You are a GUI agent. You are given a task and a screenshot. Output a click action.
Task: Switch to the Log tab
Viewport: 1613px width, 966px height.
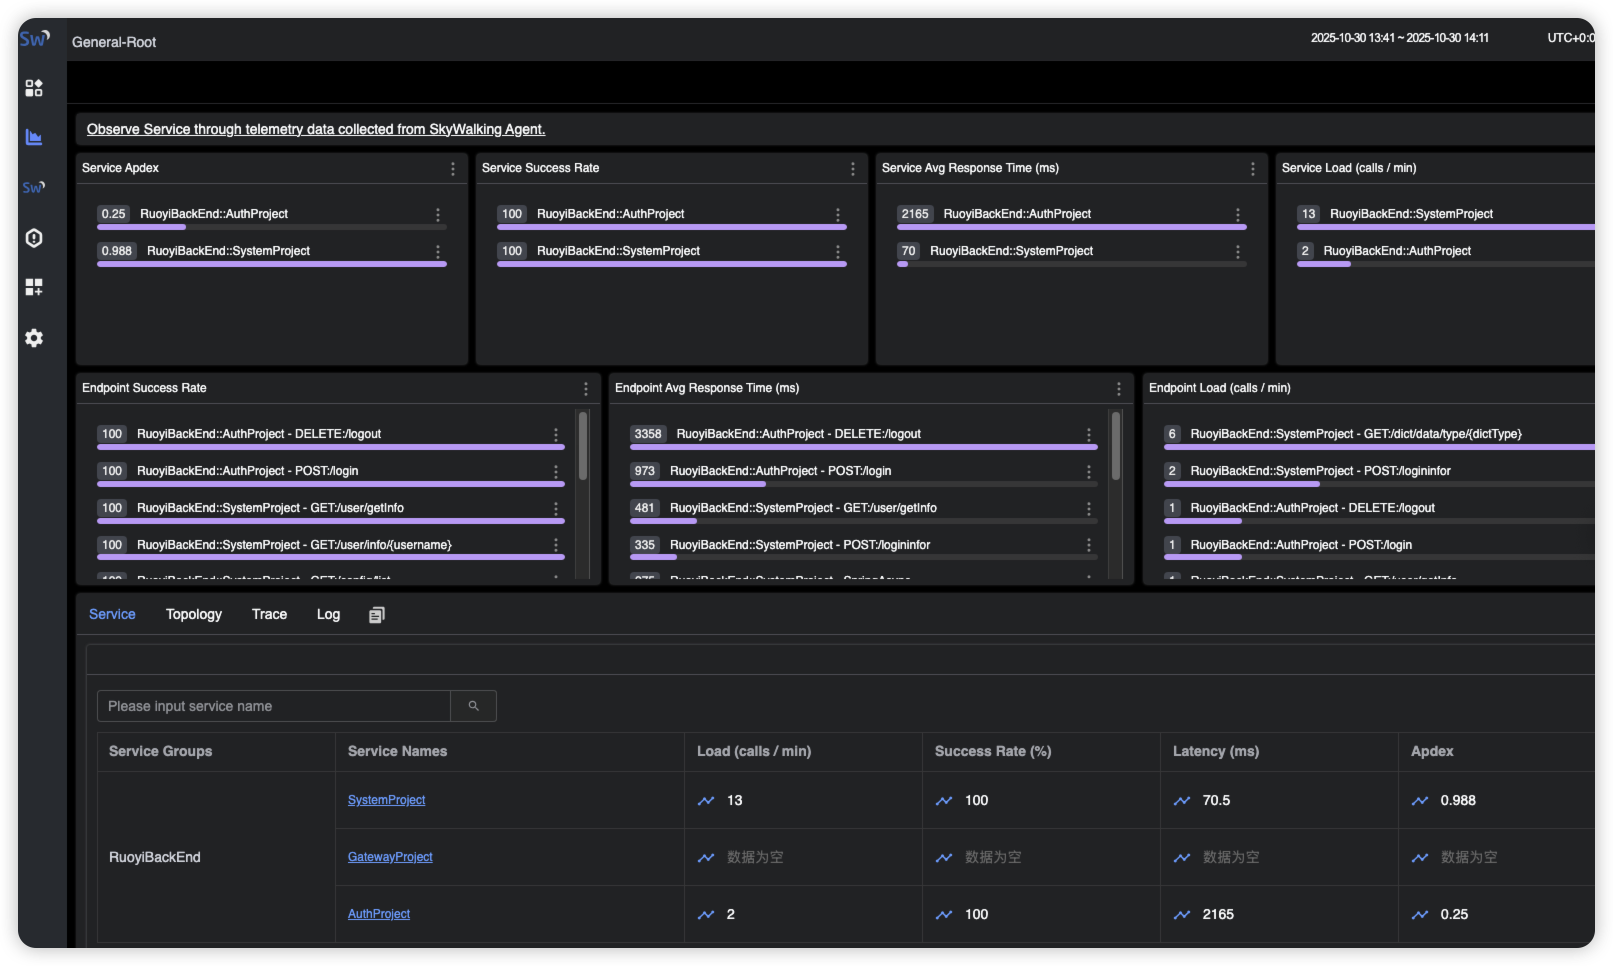[328, 615]
